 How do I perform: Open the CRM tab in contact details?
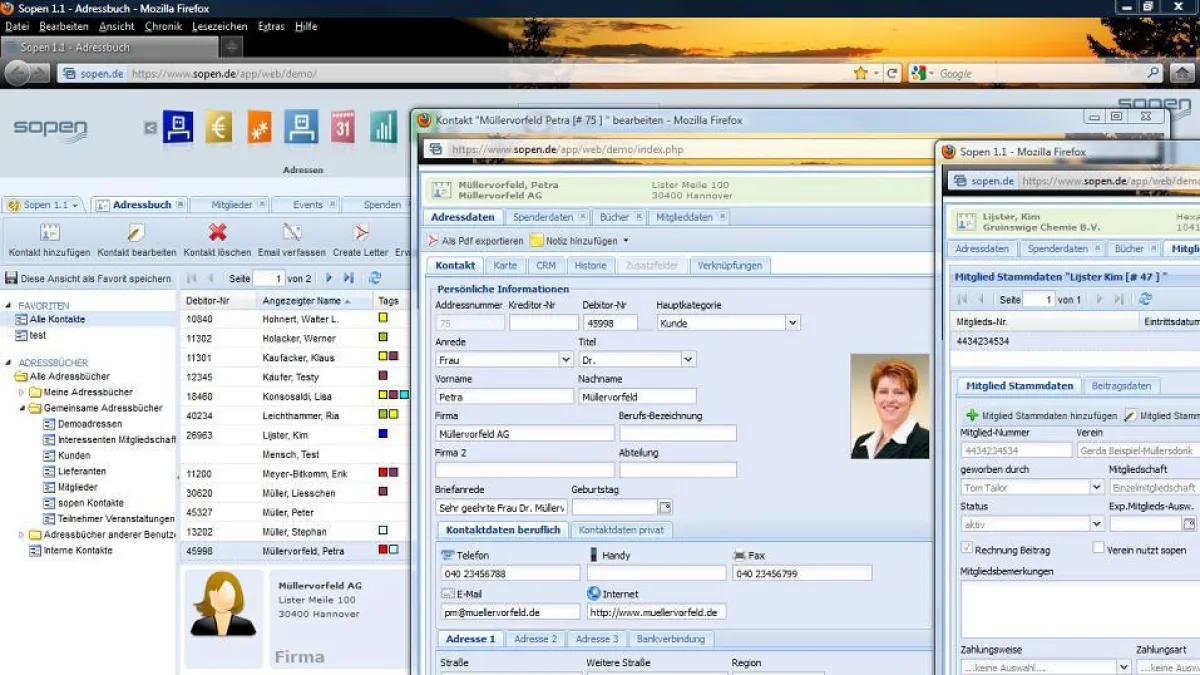click(550, 265)
